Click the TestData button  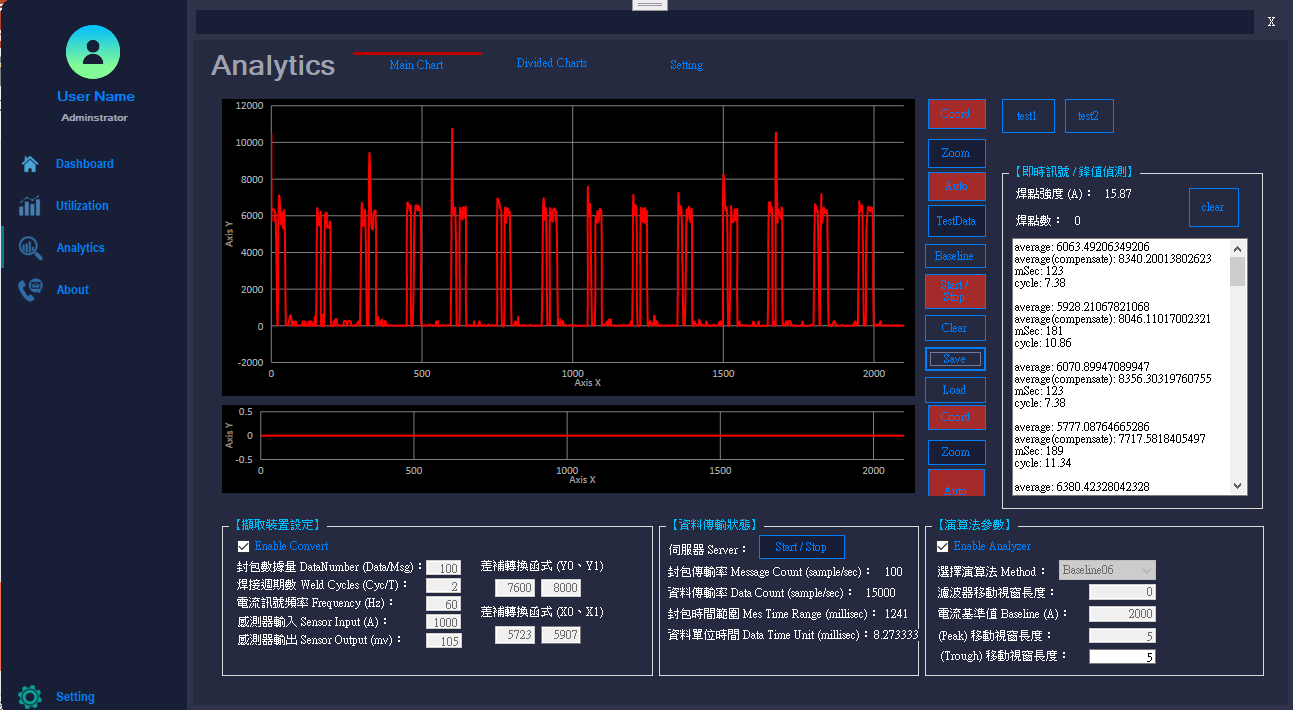pyautogui.click(x=956, y=220)
